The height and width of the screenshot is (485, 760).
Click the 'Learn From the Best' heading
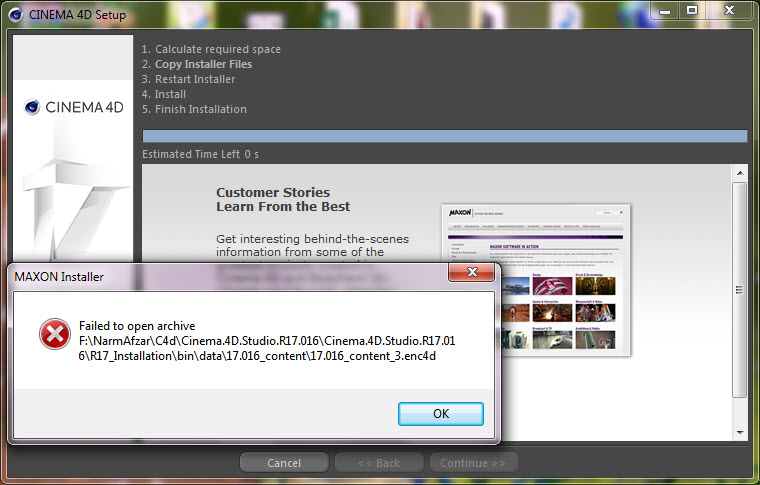(283, 207)
